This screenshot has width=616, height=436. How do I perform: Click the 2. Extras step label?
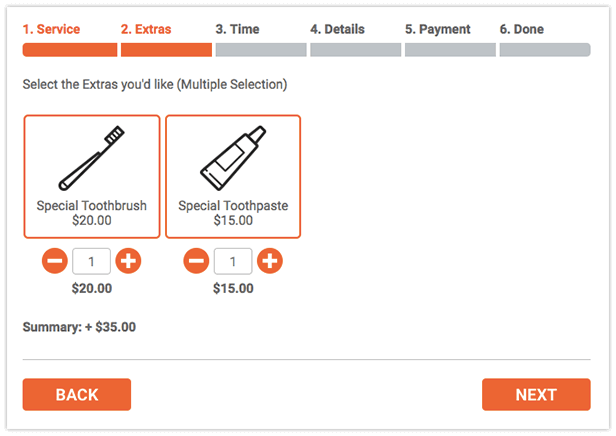click(x=147, y=29)
